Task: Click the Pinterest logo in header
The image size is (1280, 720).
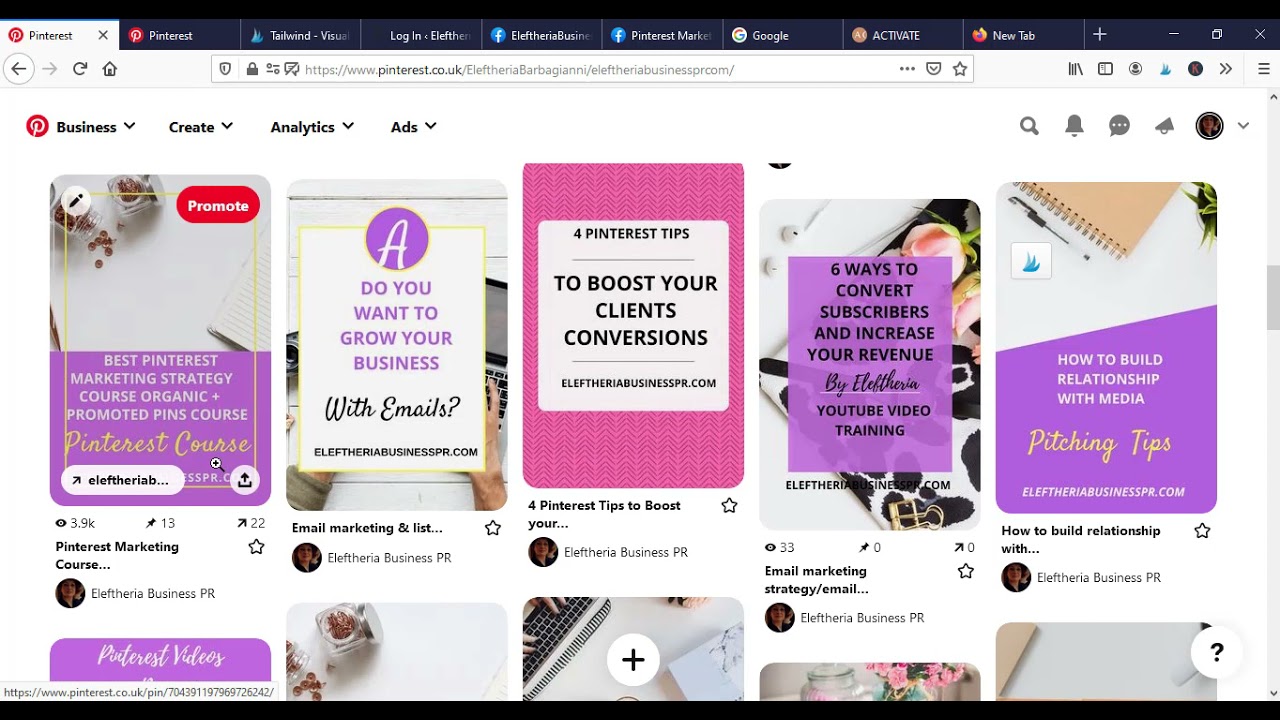Action: [37, 126]
